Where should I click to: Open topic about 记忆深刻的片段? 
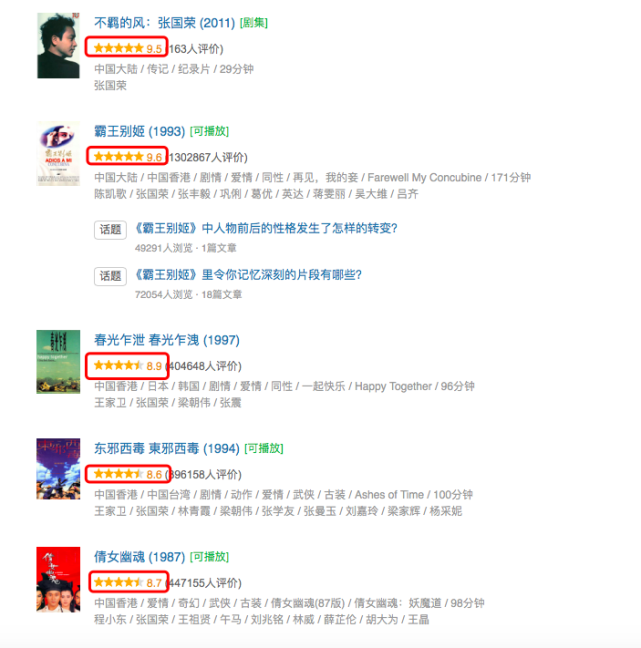tap(248, 275)
